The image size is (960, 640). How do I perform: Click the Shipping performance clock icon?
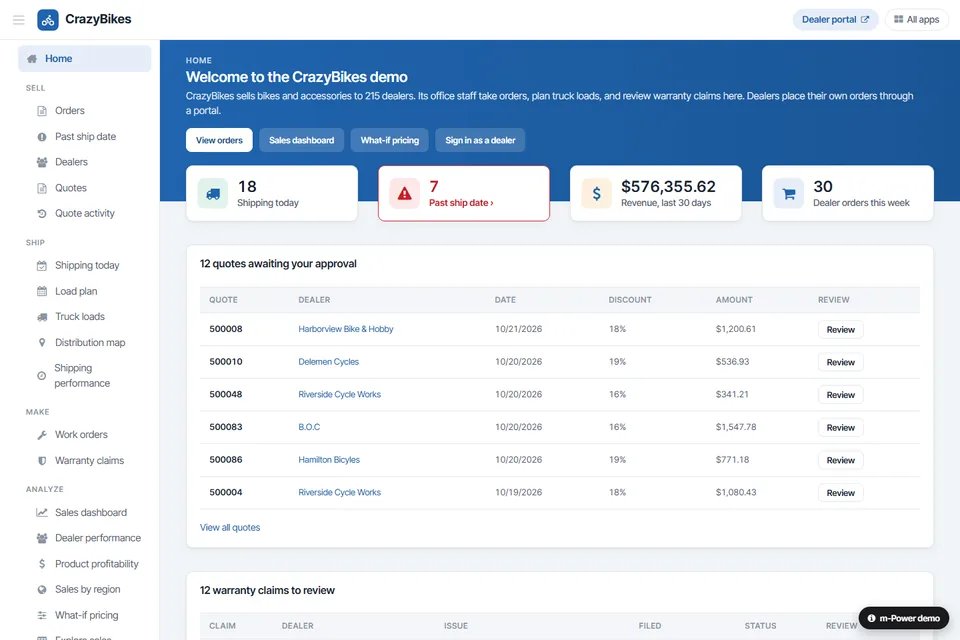point(42,376)
